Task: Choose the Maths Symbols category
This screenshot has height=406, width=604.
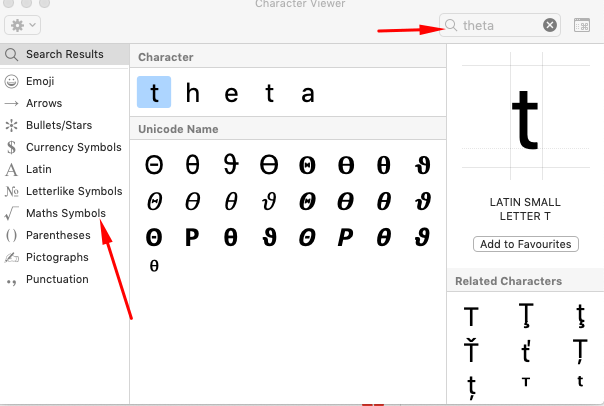Action: pyautogui.click(x=65, y=213)
